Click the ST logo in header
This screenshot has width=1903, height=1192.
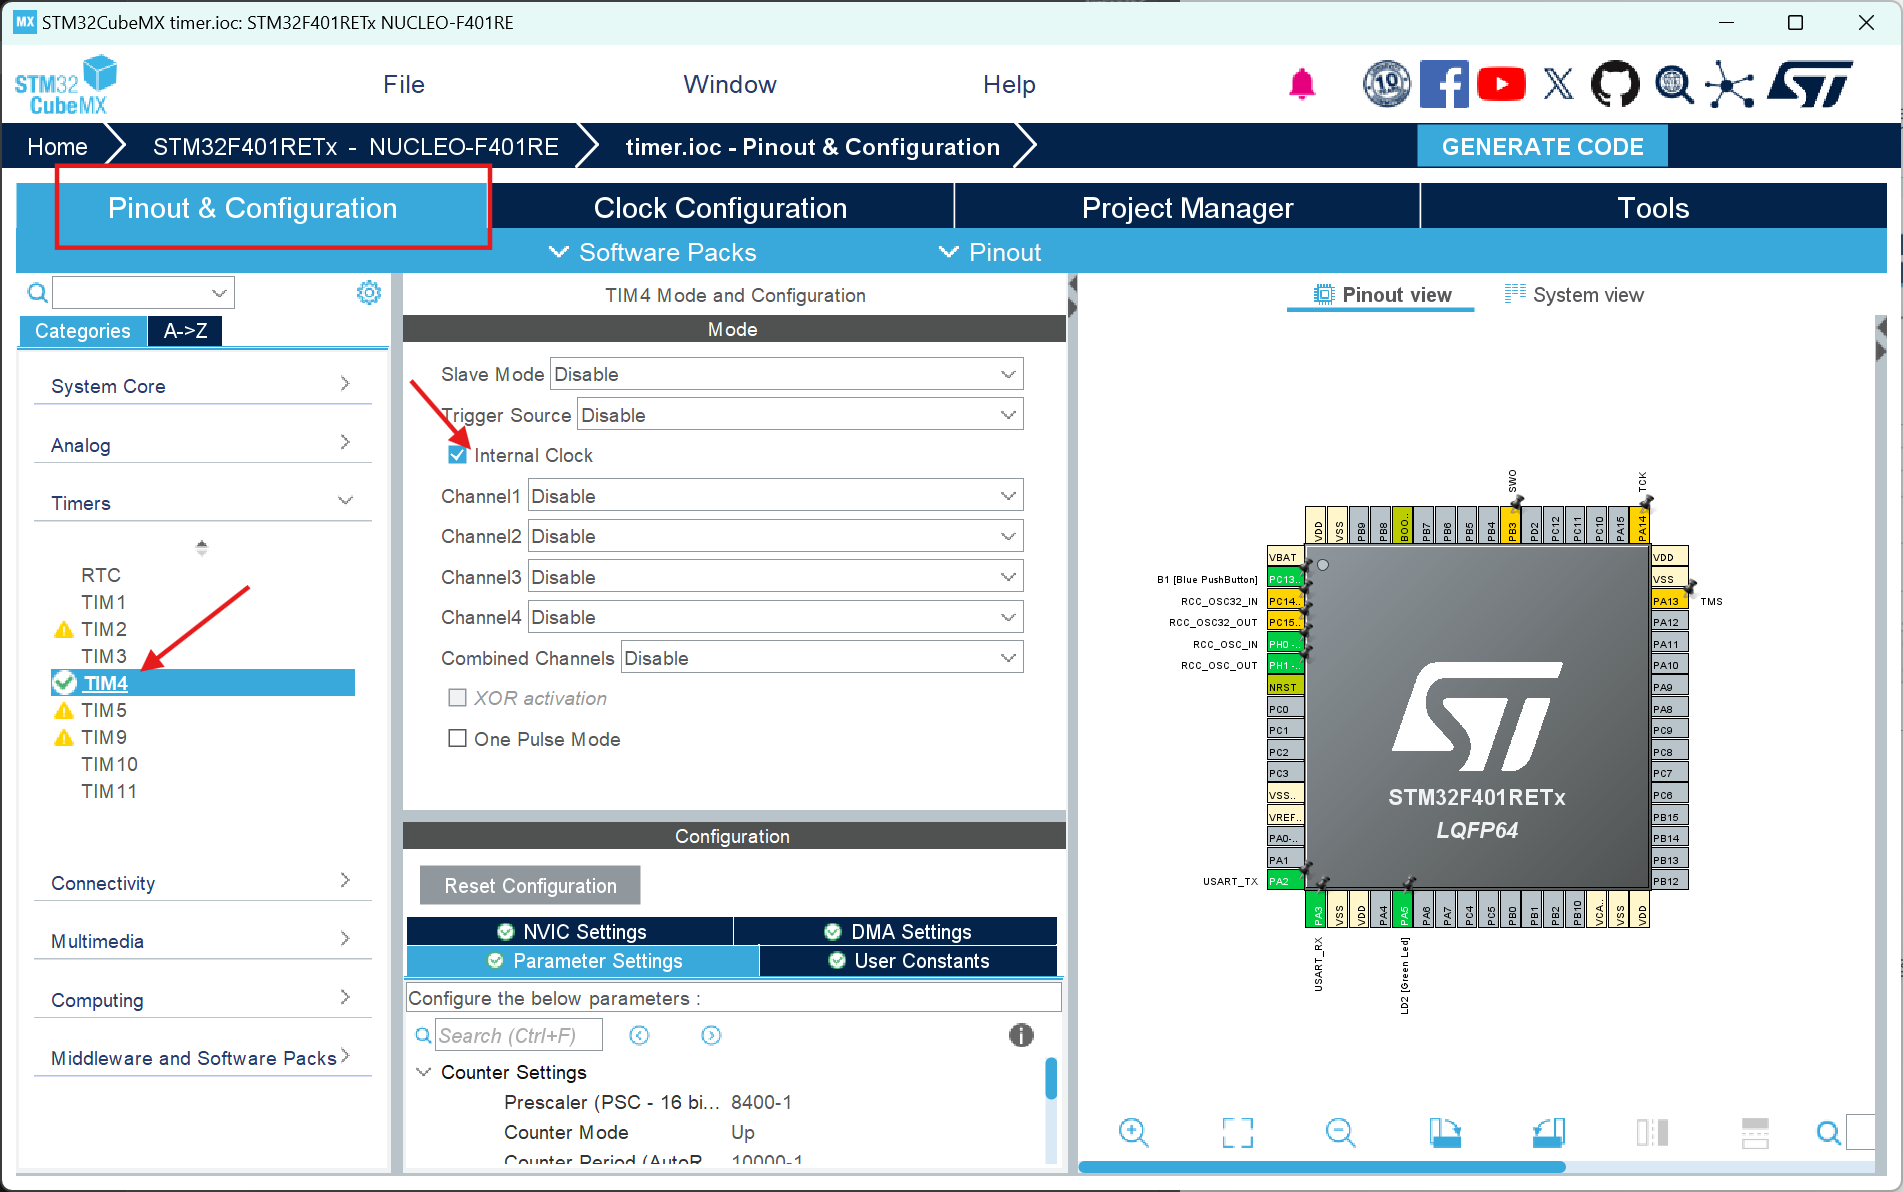[1810, 84]
